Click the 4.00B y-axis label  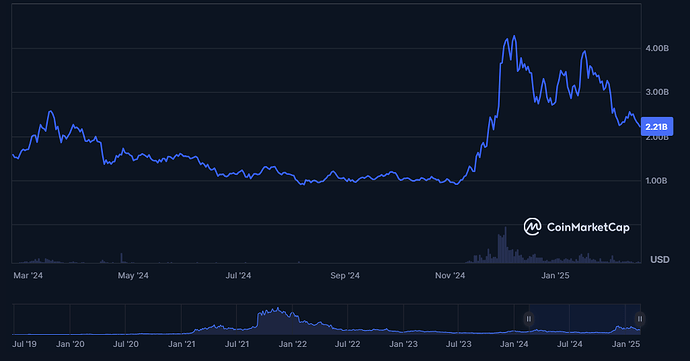[x=657, y=48]
